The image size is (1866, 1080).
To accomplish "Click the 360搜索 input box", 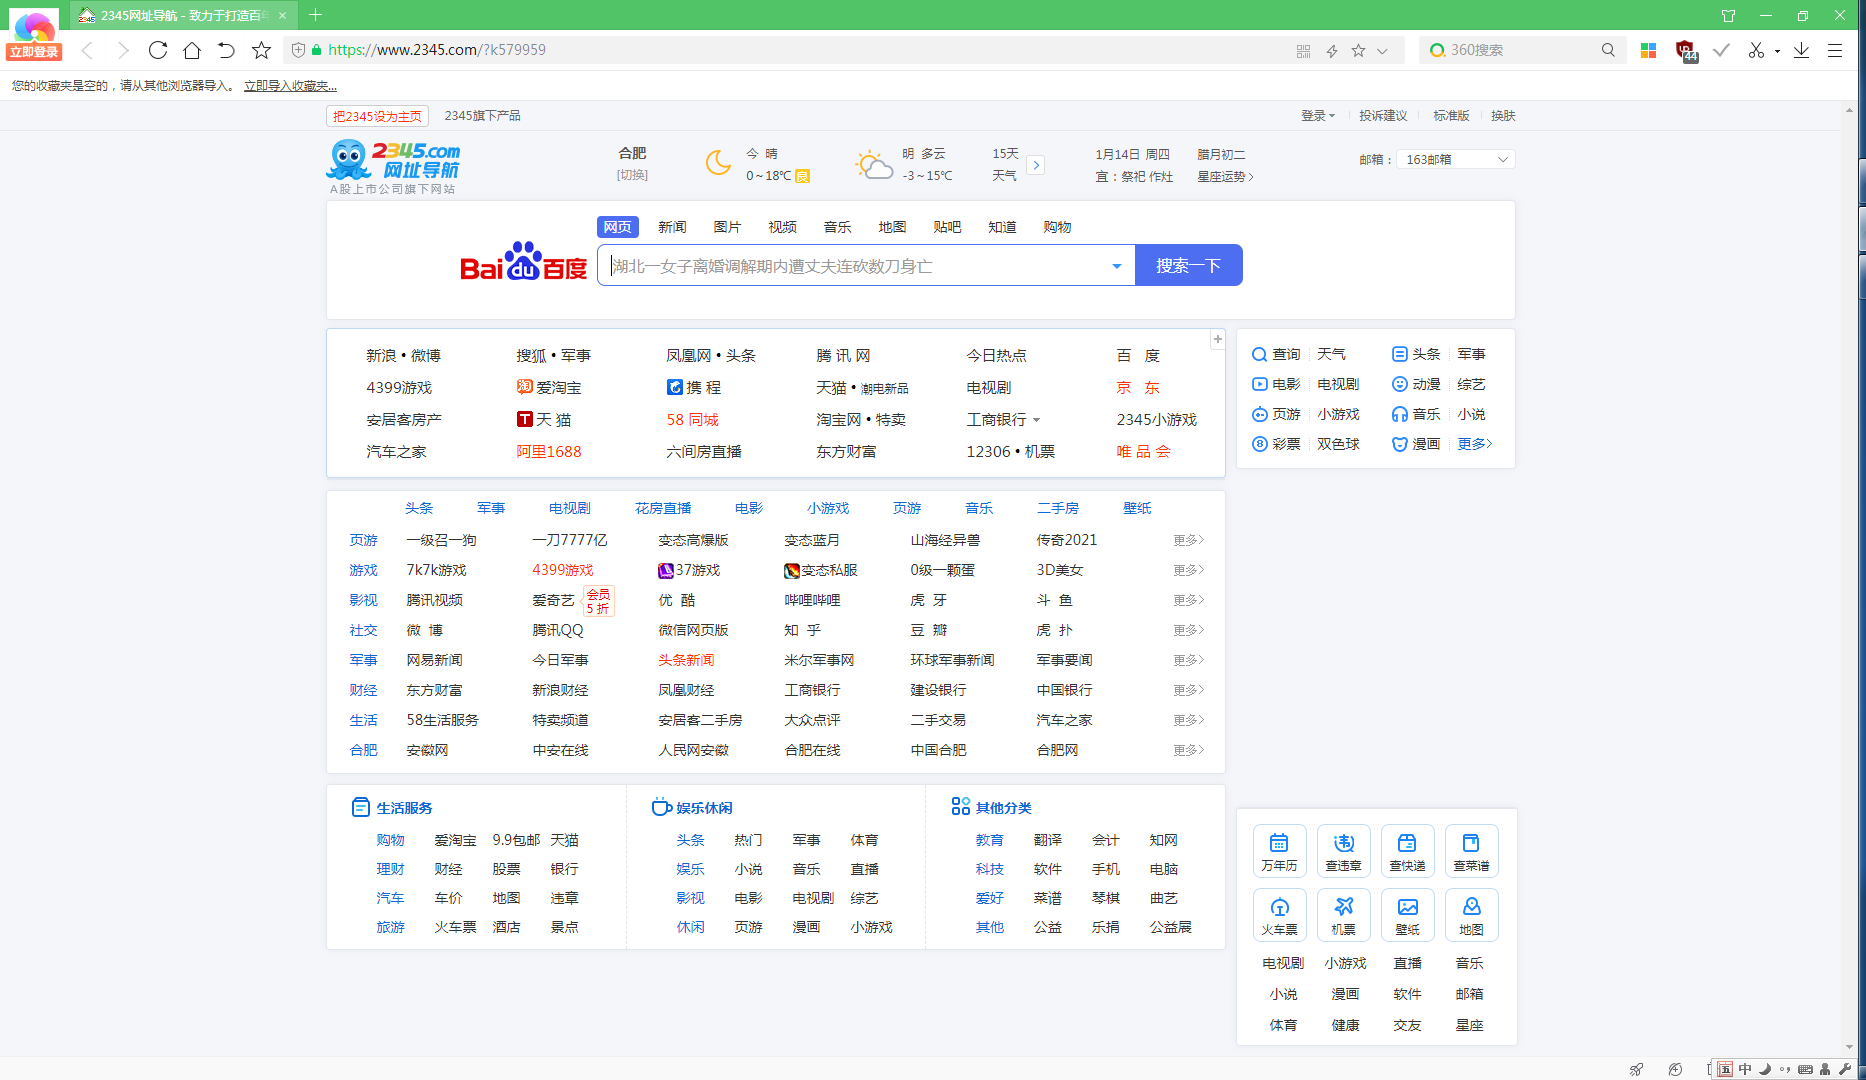I will pyautogui.click(x=1520, y=50).
